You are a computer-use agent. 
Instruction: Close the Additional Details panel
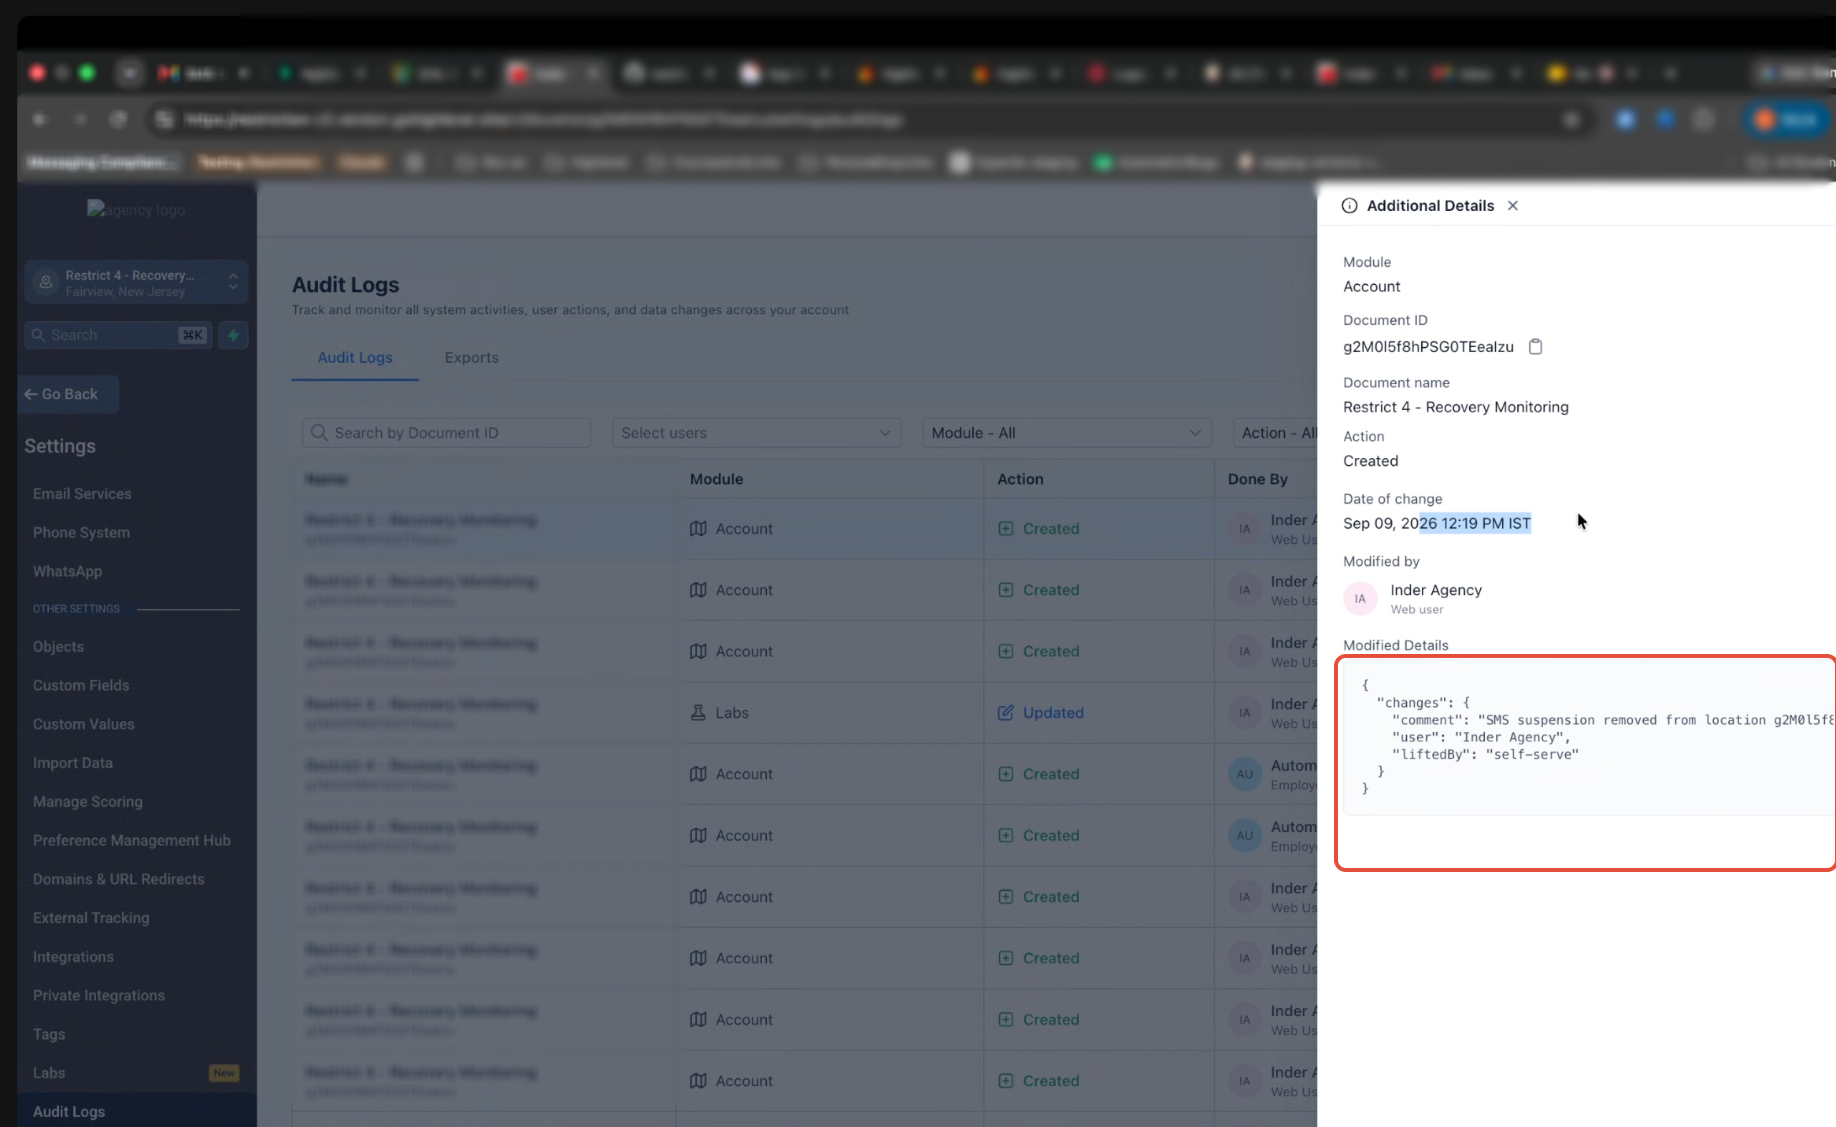(x=1513, y=206)
